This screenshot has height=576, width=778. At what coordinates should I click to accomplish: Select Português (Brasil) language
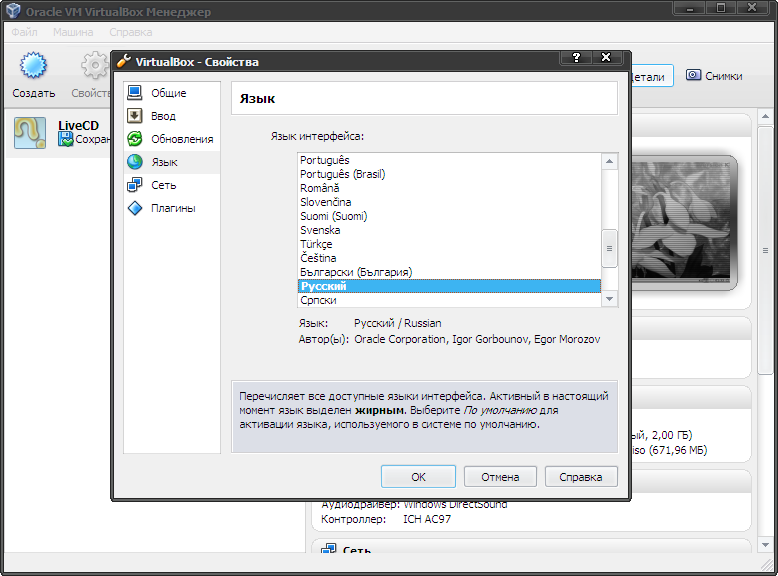[450, 174]
